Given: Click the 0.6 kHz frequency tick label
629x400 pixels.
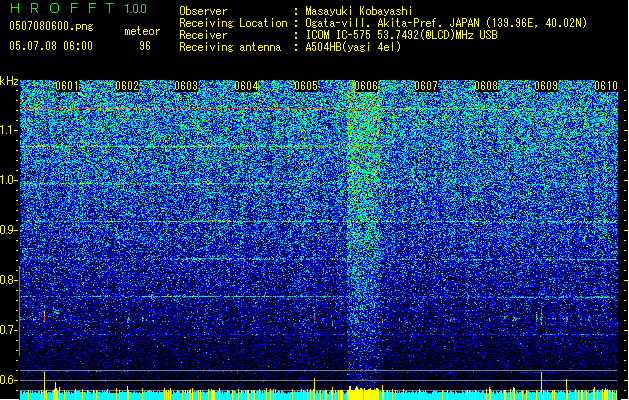Looking at the screenshot, I should [8, 380].
